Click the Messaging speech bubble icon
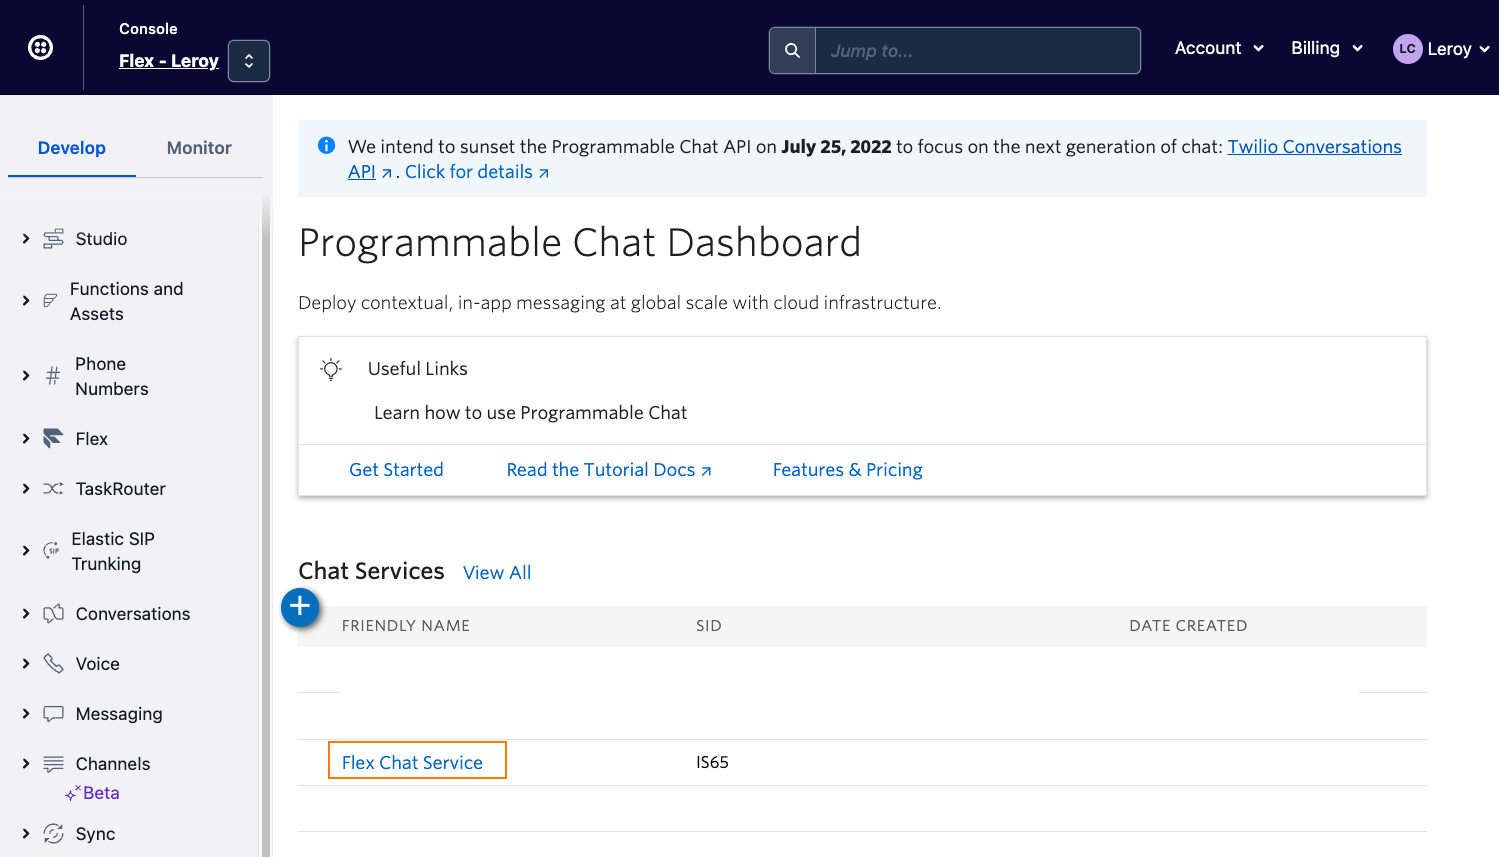Screen dimensions: 1499x857 [x=54, y=714]
